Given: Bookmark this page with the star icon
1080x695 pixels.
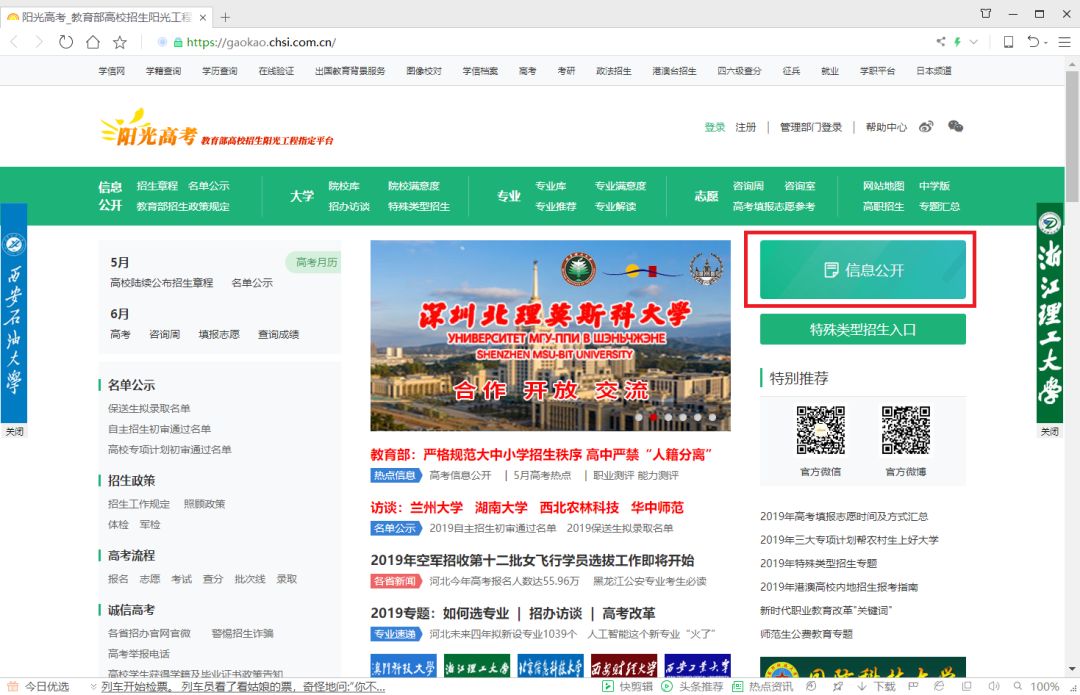Looking at the screenshot, I should pos(120,42).
